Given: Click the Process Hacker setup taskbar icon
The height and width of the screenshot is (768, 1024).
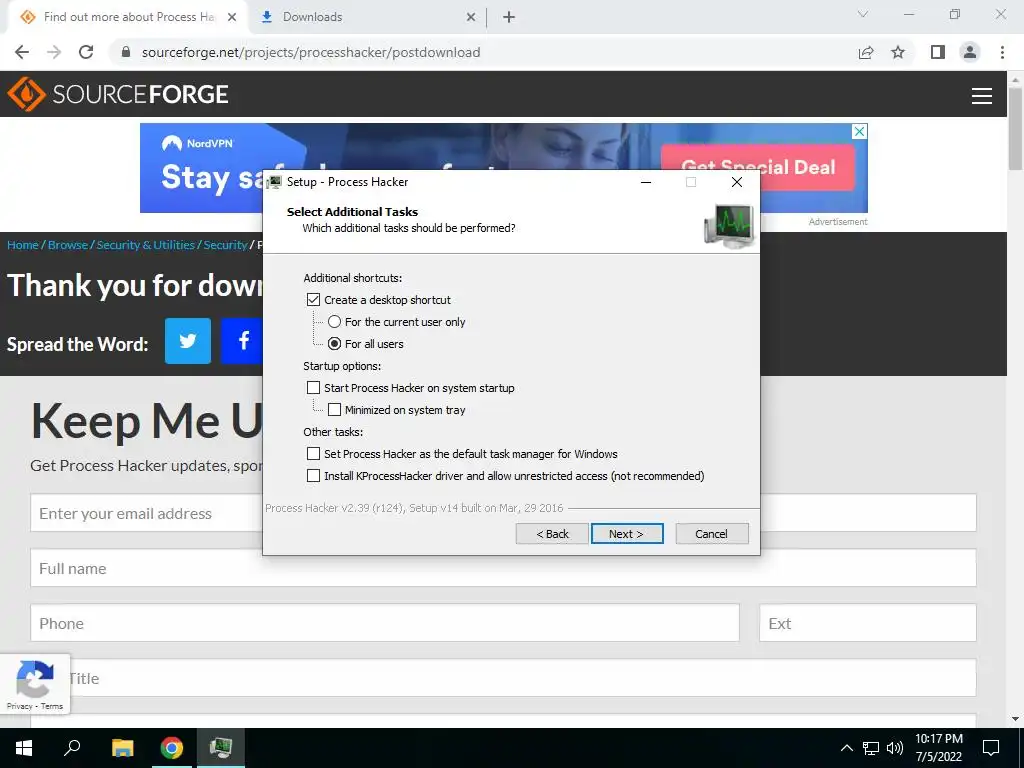Looking at the screenshot, I should pyautogui.click(x=221, y=748).
